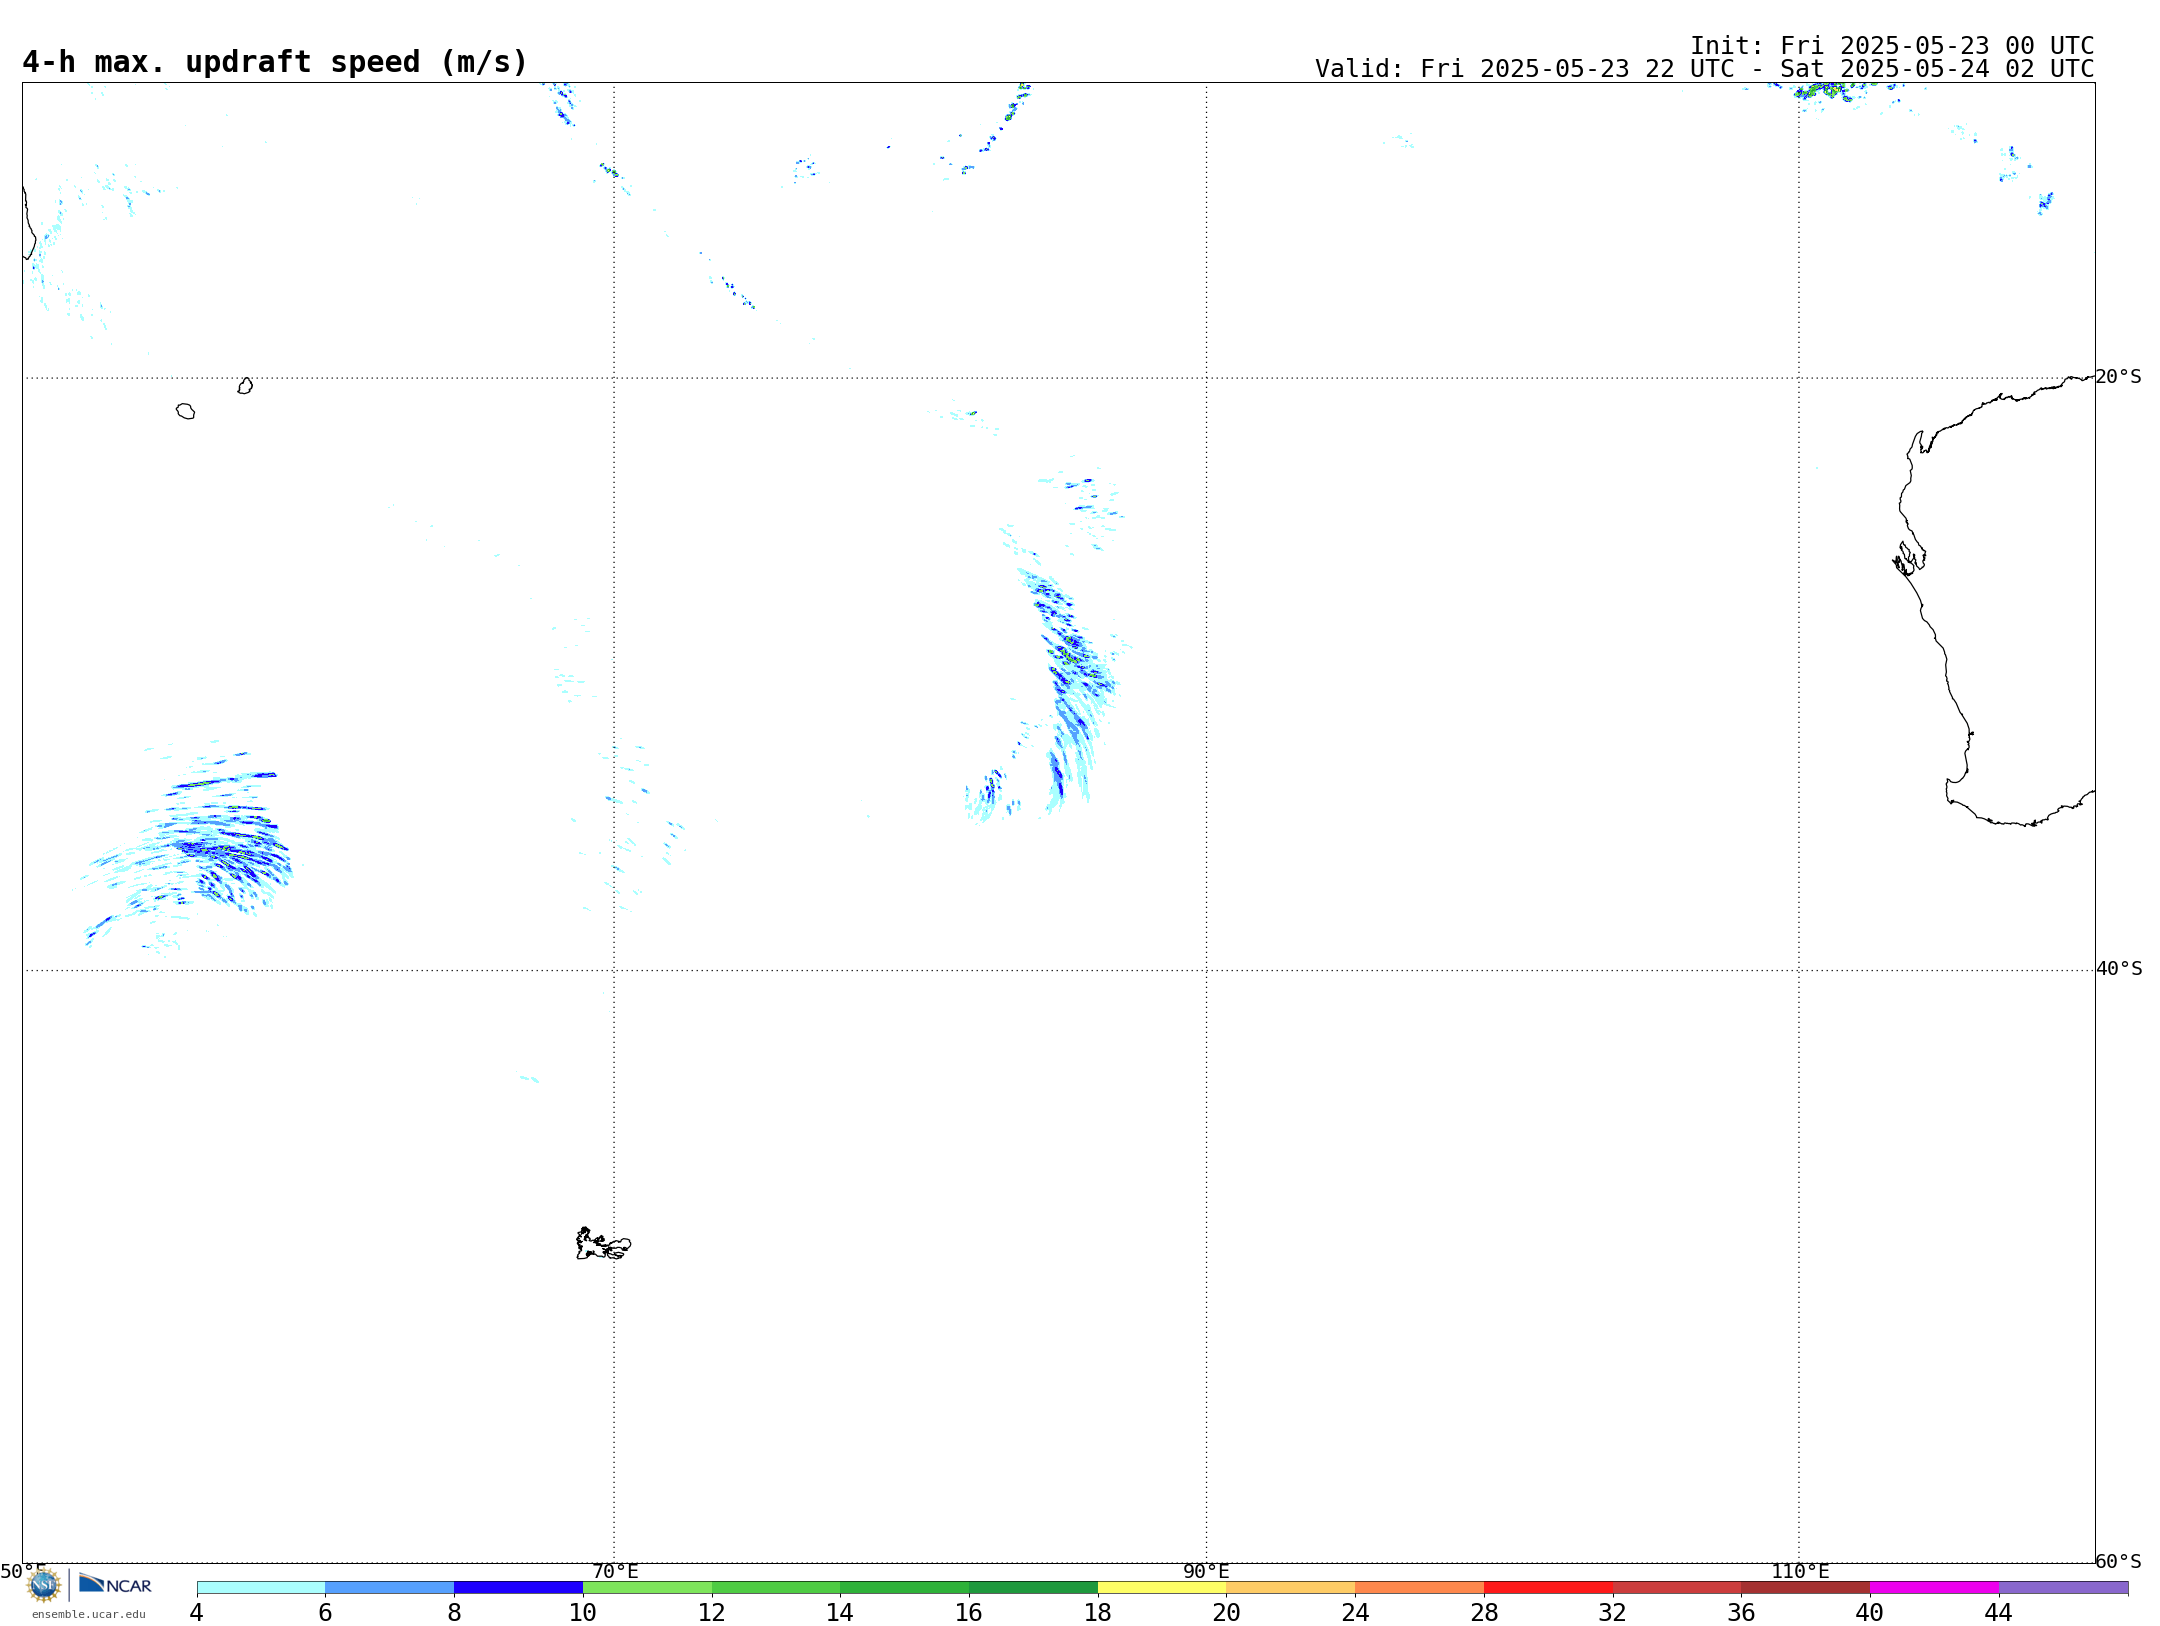Click the magenta 40–44 m/s swatch

pyautogui.click(x=1935, y=1587)
